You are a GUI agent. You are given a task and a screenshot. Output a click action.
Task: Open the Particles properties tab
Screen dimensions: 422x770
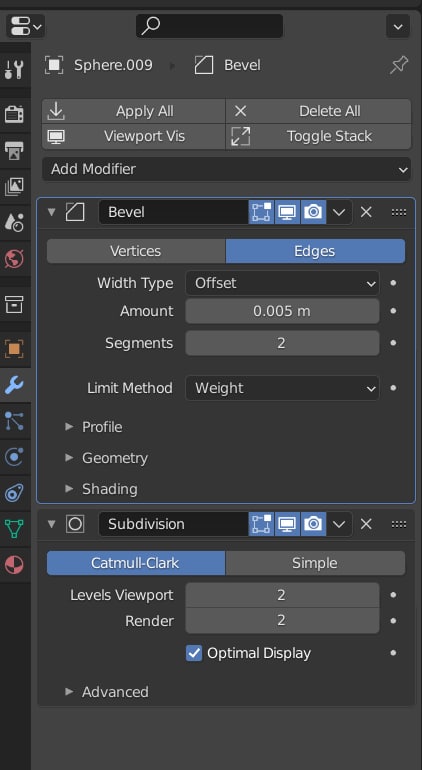coord(14,421)
